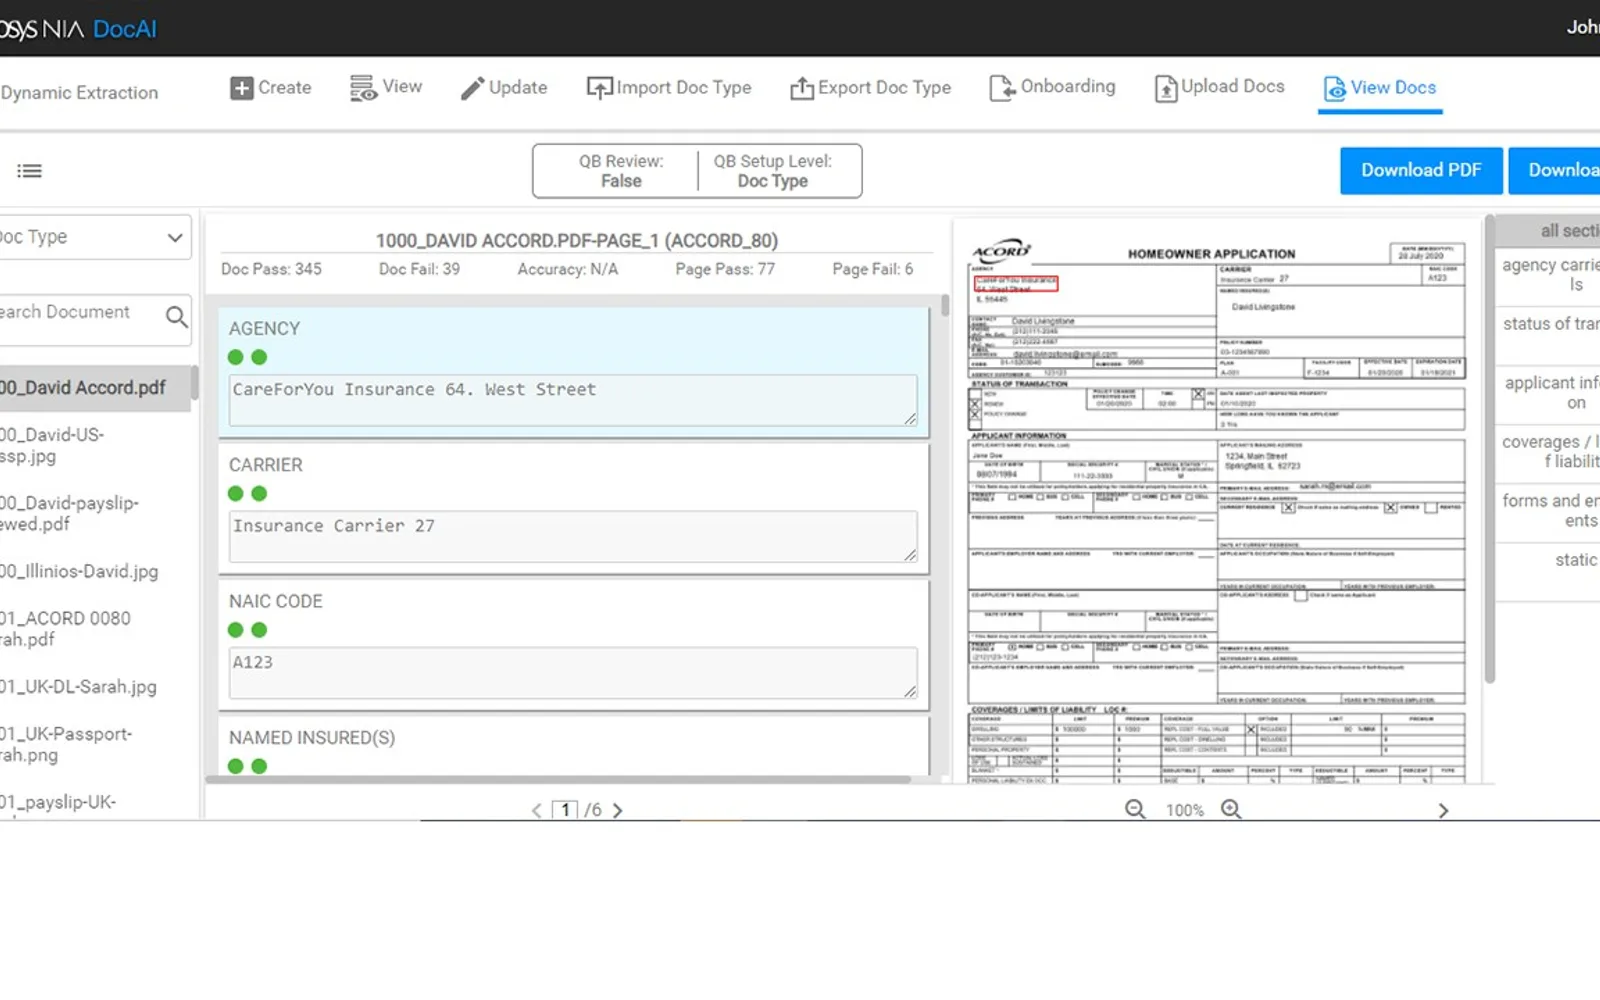1600x1000 pixels.
Task: Select the Illinios-David.jpg document
Action: [x=80, y=572]
